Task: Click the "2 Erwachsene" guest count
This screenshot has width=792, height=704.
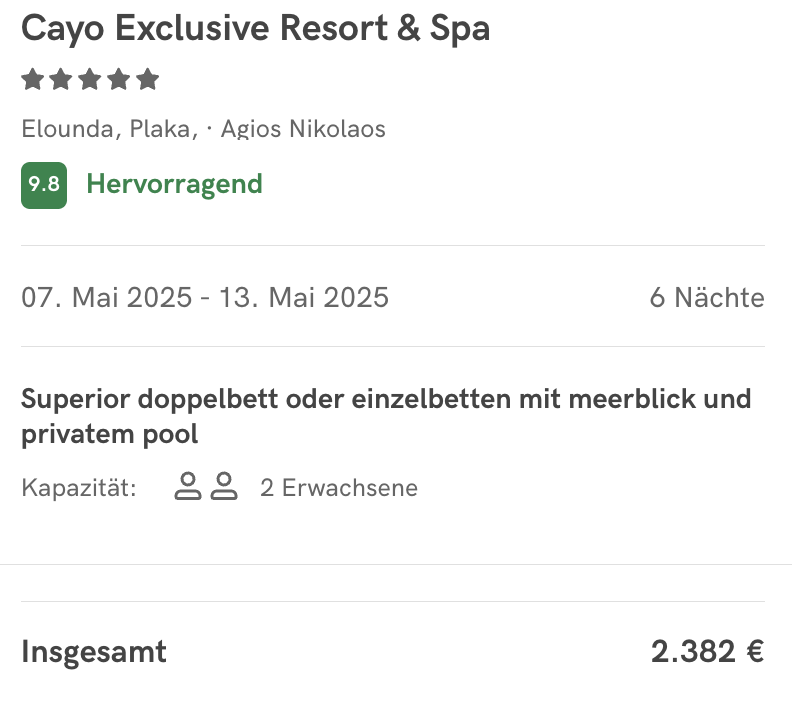Action: [x=338, y=488]
